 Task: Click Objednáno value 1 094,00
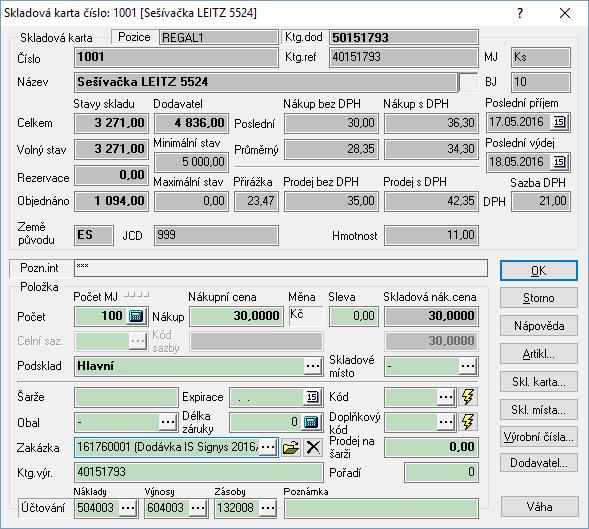click(112, 201)
